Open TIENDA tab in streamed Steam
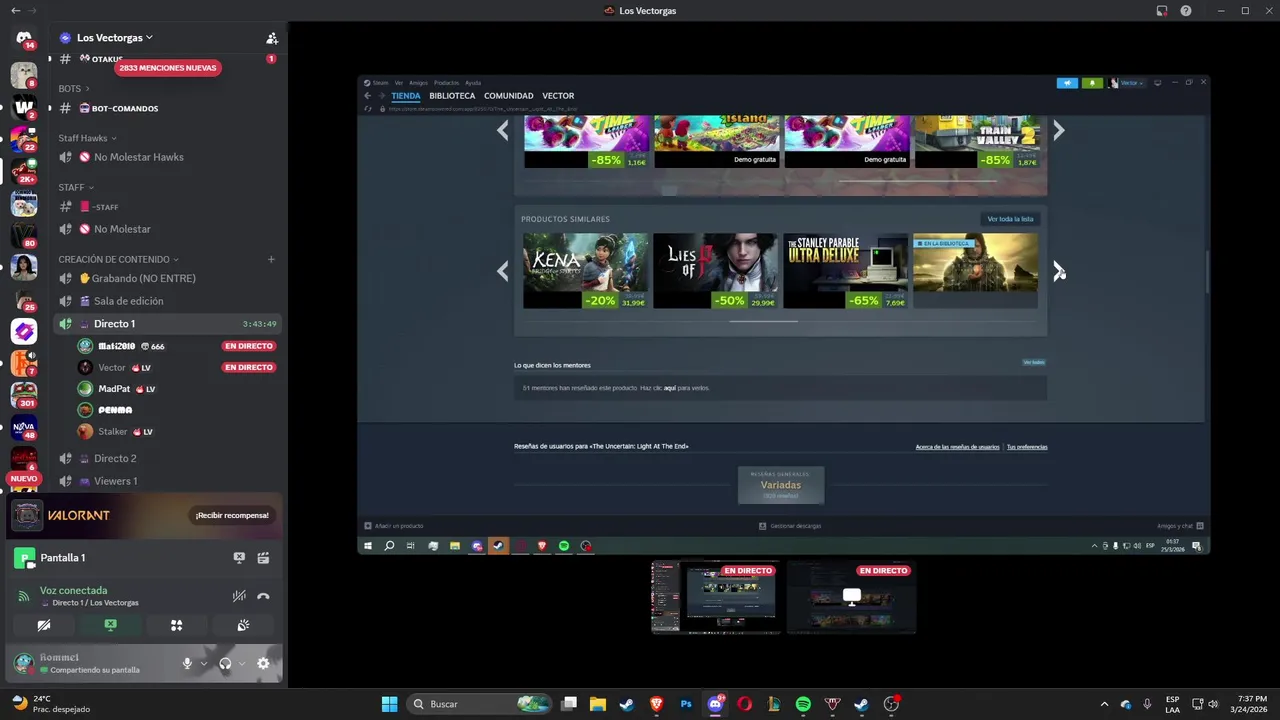This screenshot has width=1280, height=720. click(x=406, y=96)
